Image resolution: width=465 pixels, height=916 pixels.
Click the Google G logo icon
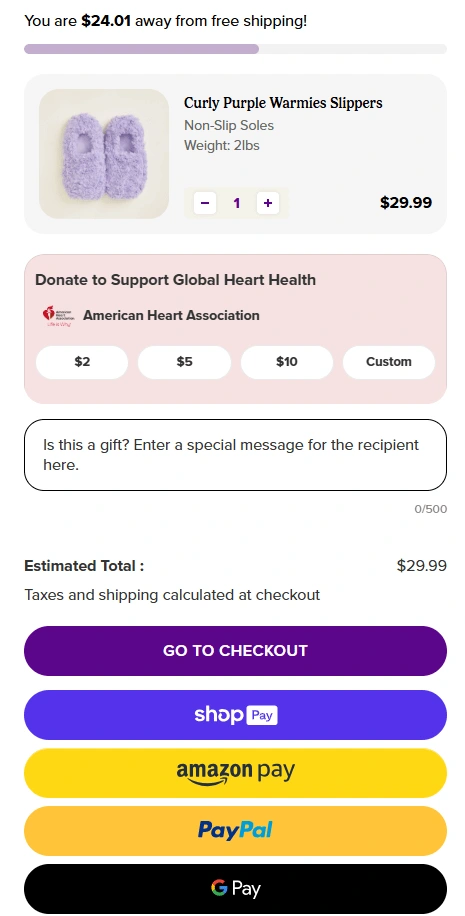pyautogui.click(x=219, y=889)
